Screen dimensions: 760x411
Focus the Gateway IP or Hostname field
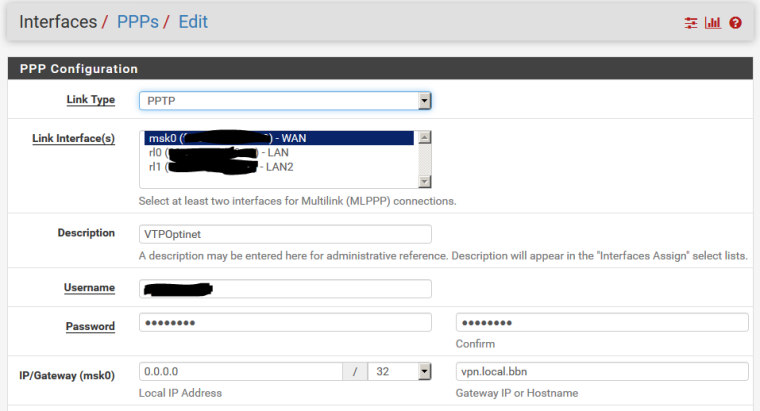coord(602,372)
